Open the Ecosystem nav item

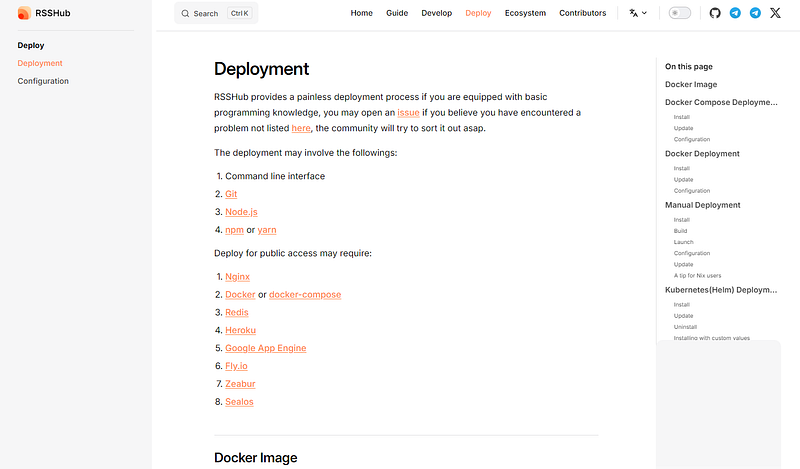pyautogui.click(x=525, y=13)
